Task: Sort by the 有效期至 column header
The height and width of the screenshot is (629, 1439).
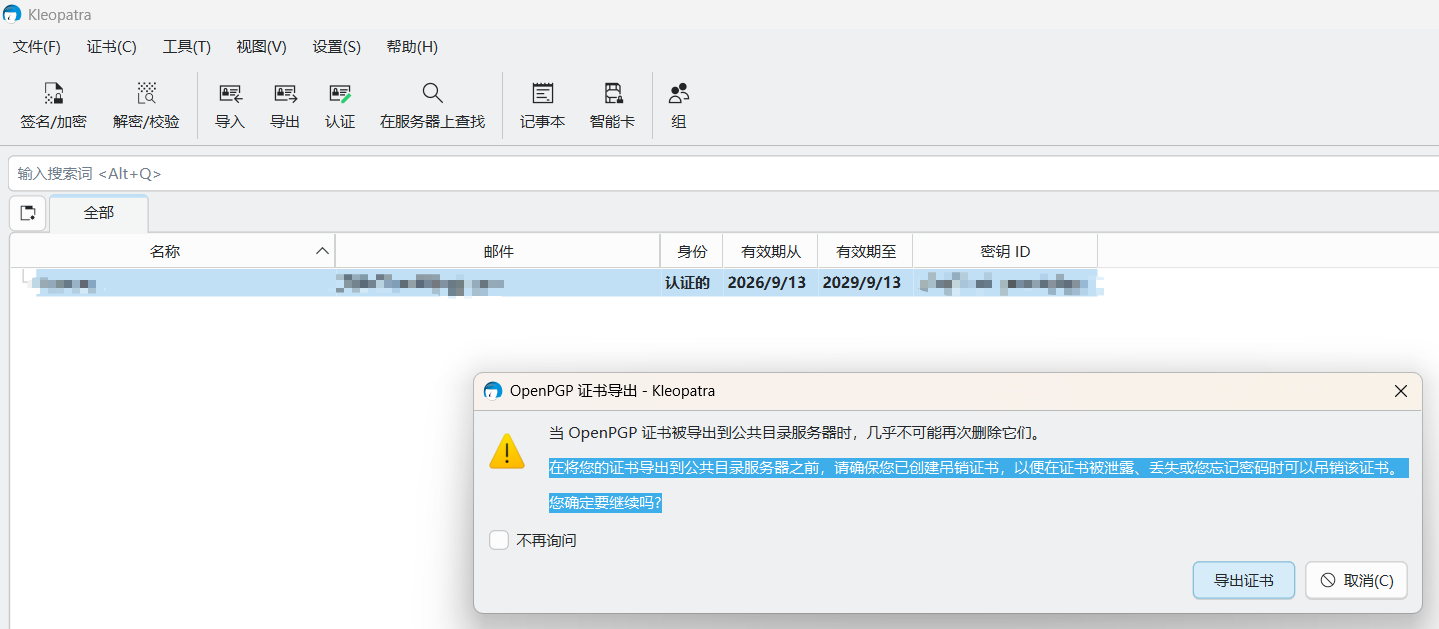Action: (x=865, y=251)
